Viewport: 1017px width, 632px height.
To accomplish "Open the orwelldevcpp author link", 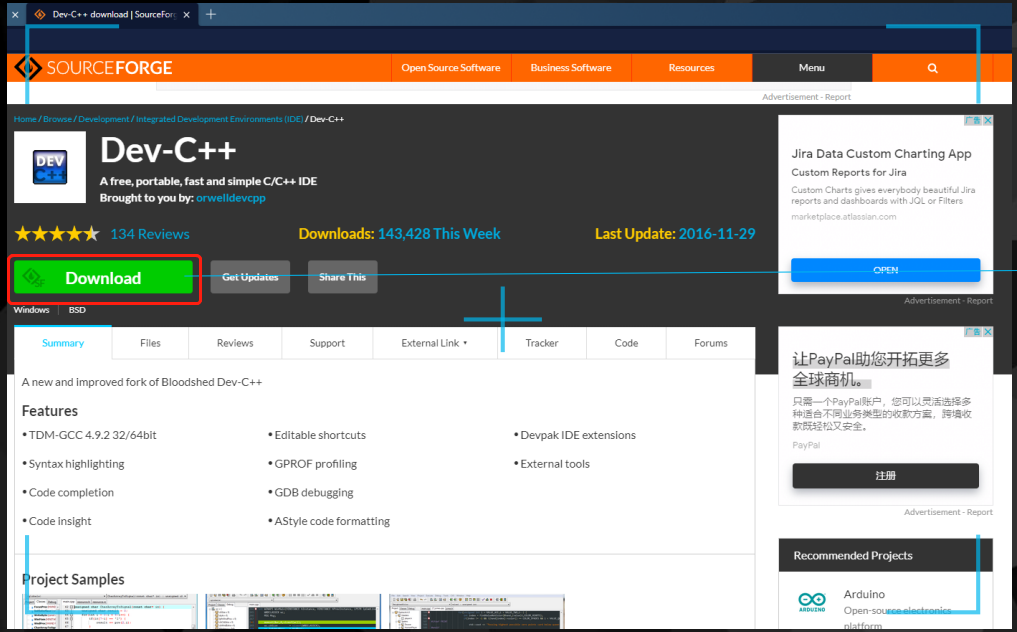I will coord(231,198).
